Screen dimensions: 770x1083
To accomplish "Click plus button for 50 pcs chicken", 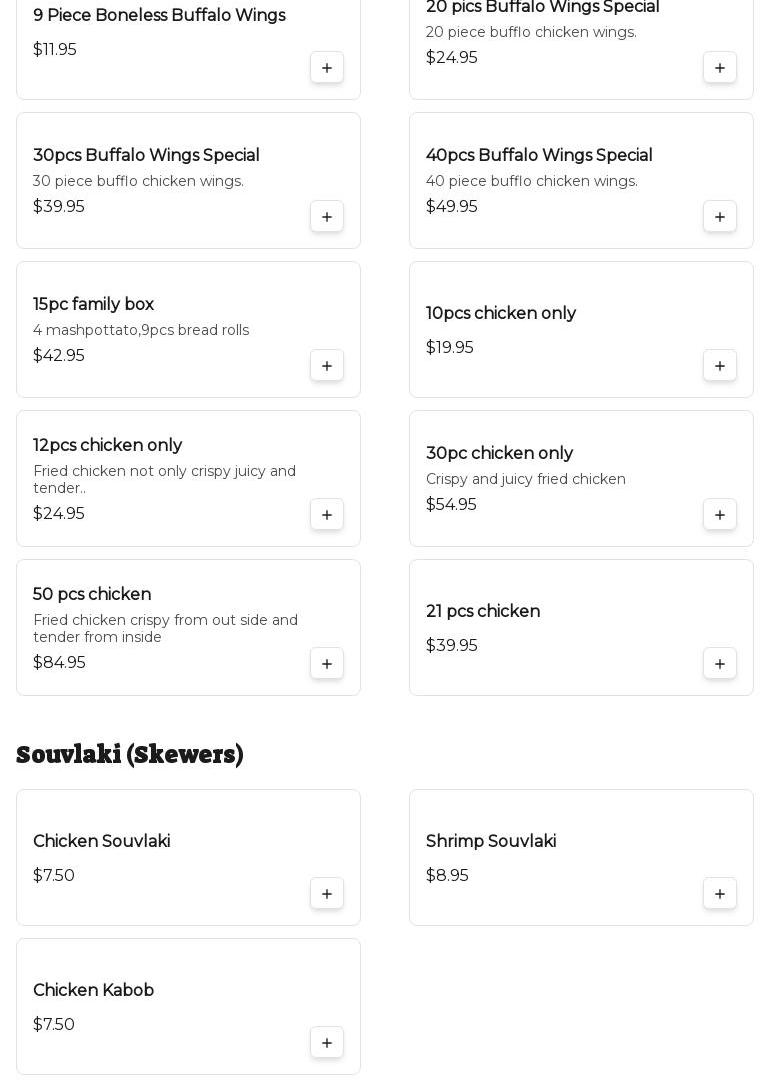I will click(327, 664).
